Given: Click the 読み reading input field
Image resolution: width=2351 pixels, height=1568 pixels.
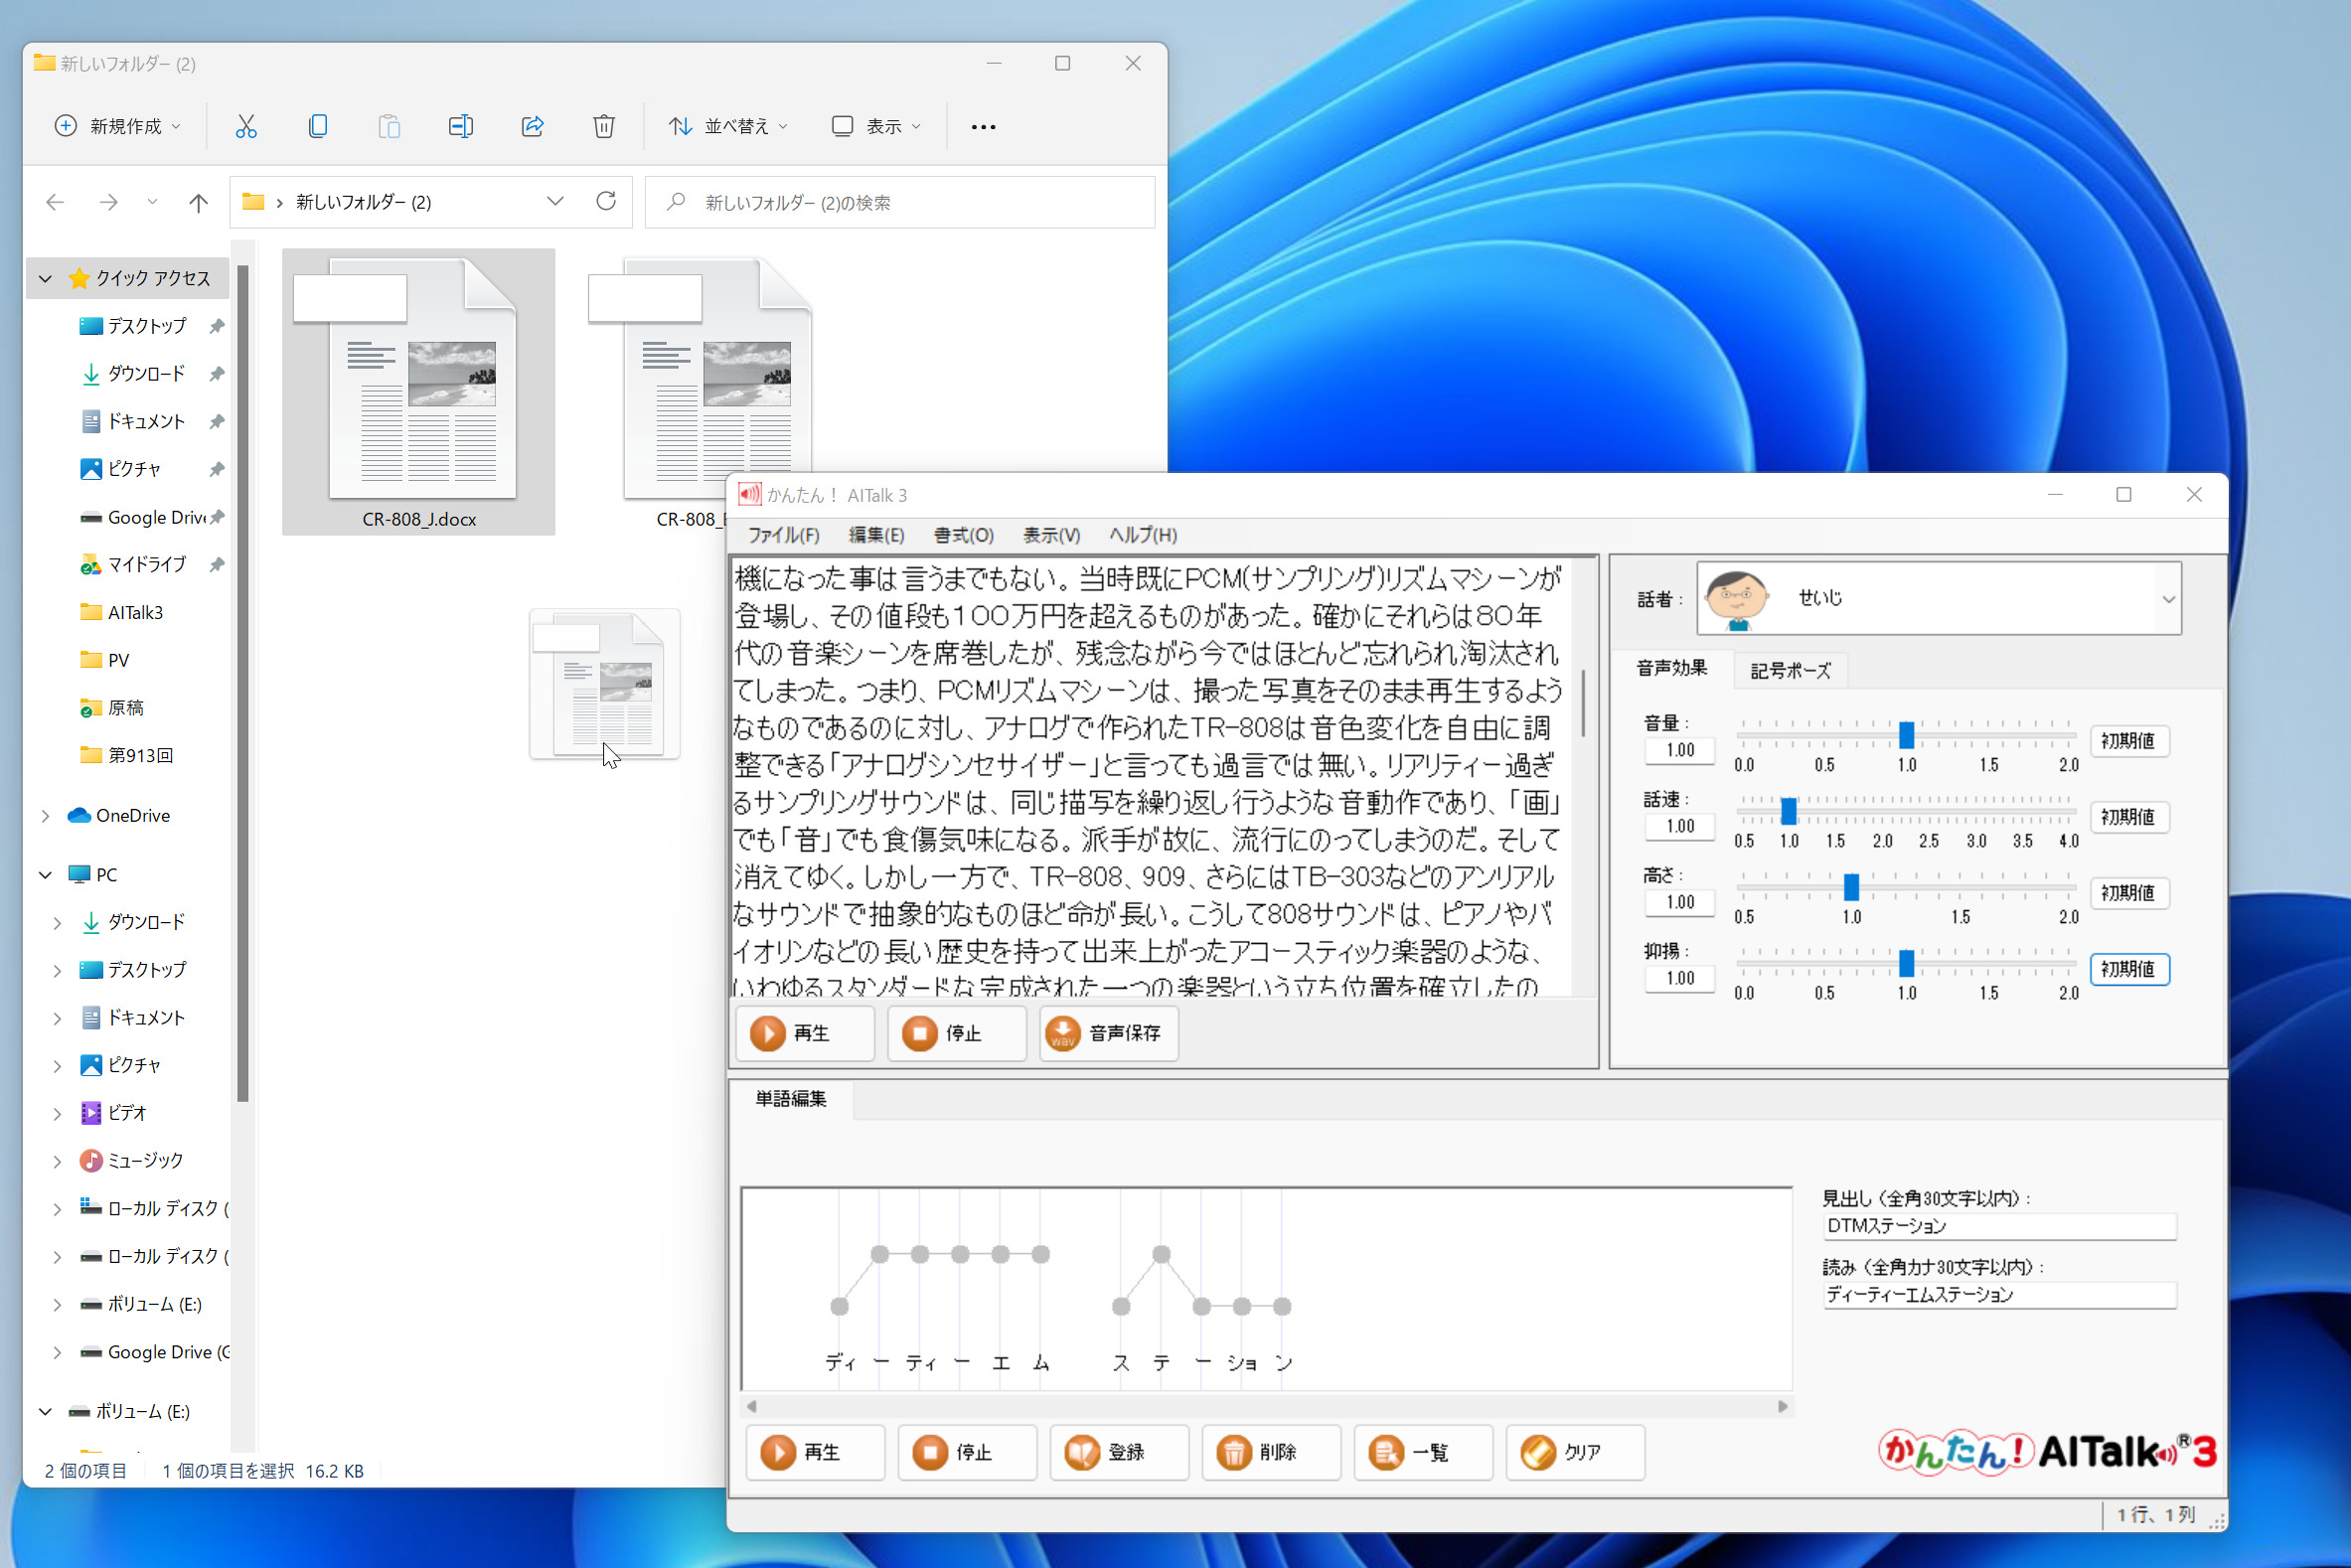Looking at the screenshot, I should [1999, 1295].
